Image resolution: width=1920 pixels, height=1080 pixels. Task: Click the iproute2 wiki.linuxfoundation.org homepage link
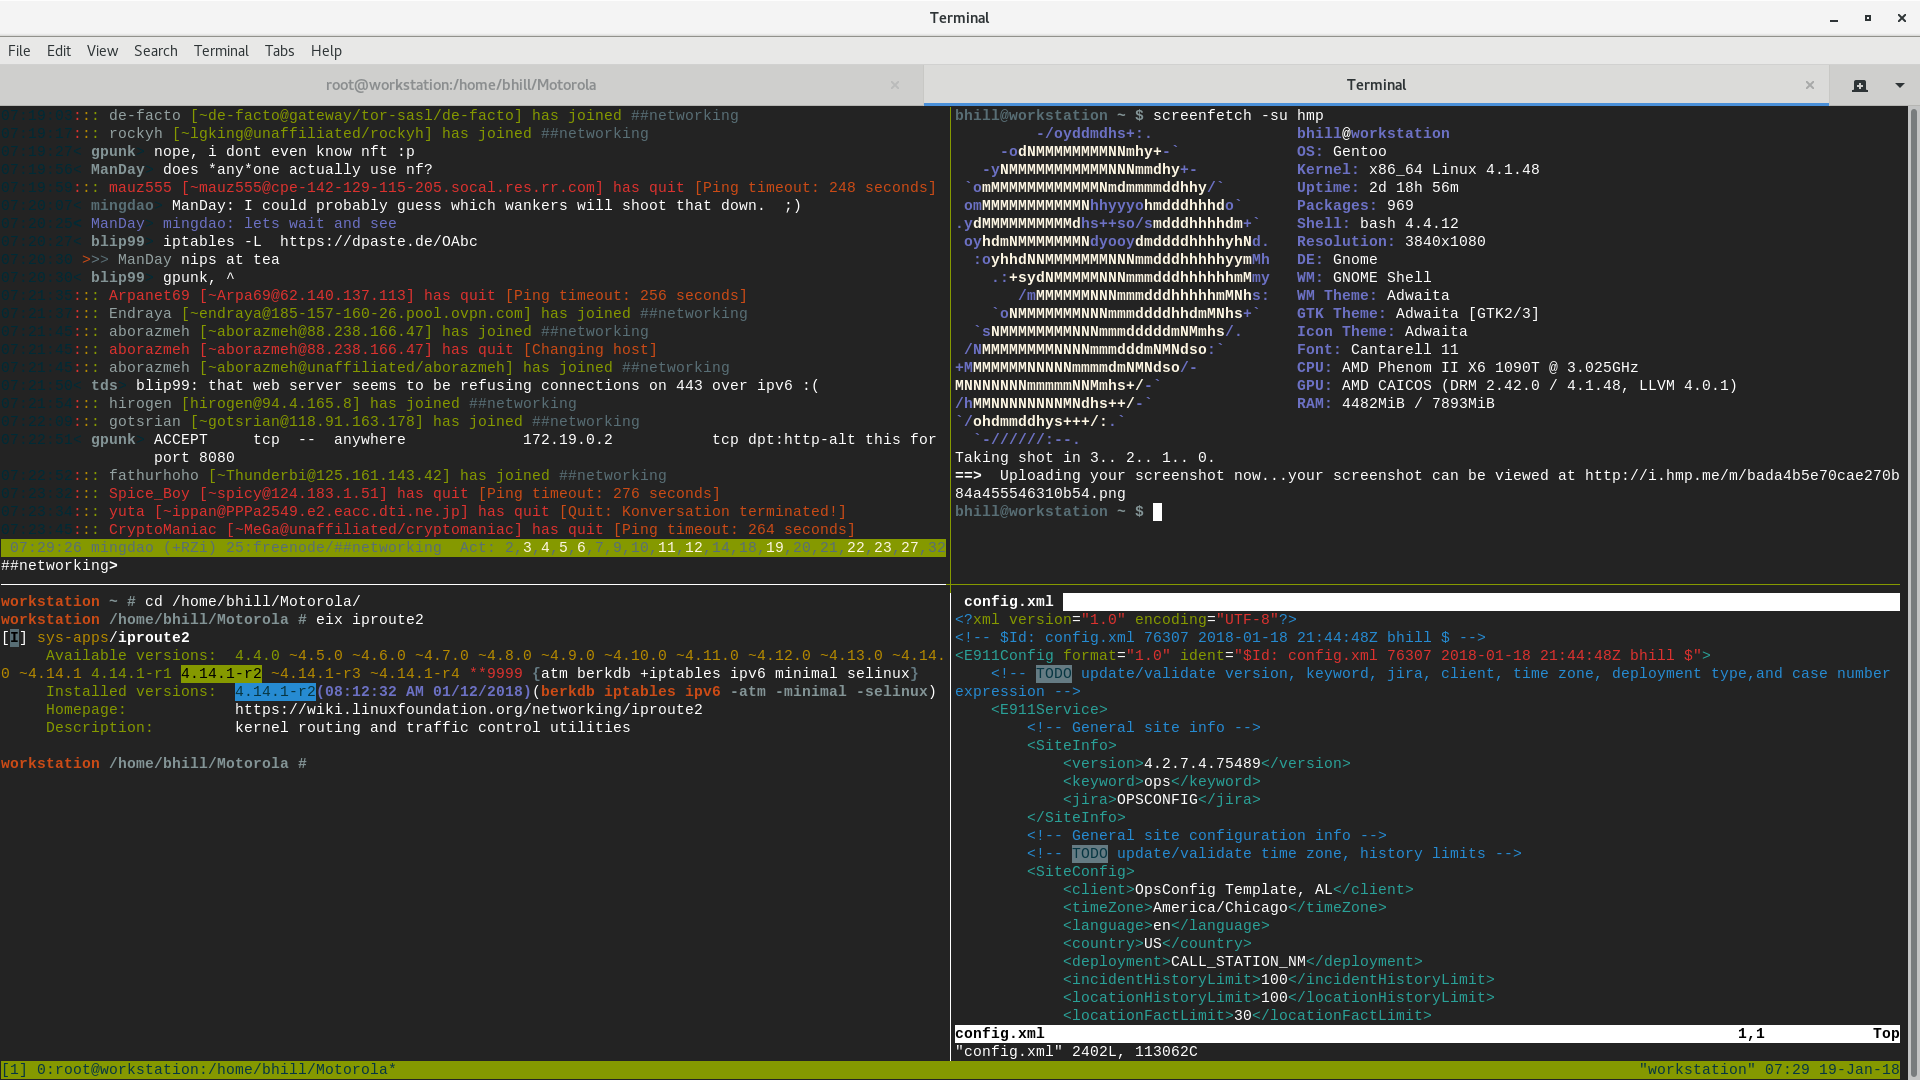(468, 710)
